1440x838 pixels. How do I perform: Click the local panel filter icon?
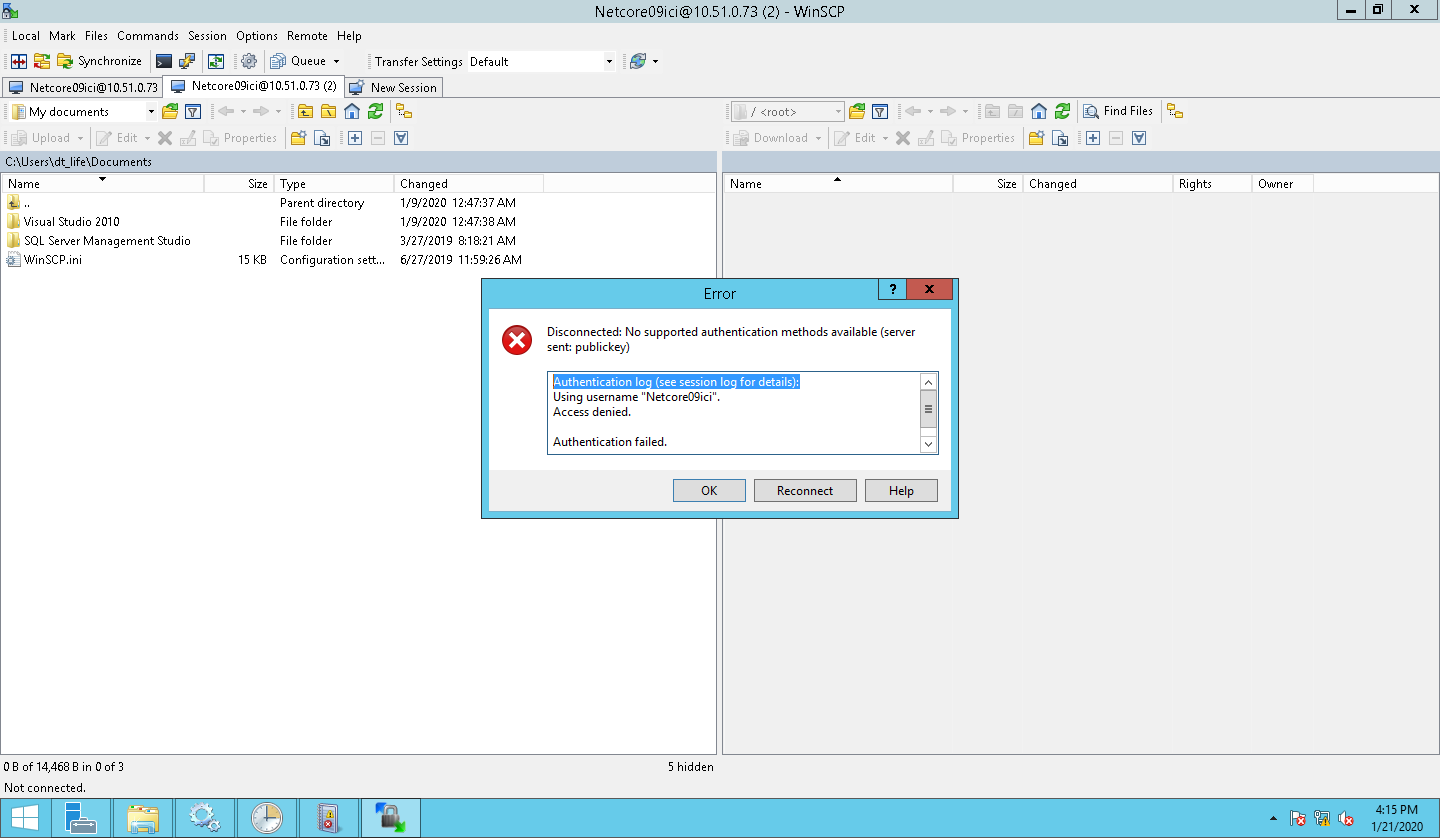pos(193,111)
